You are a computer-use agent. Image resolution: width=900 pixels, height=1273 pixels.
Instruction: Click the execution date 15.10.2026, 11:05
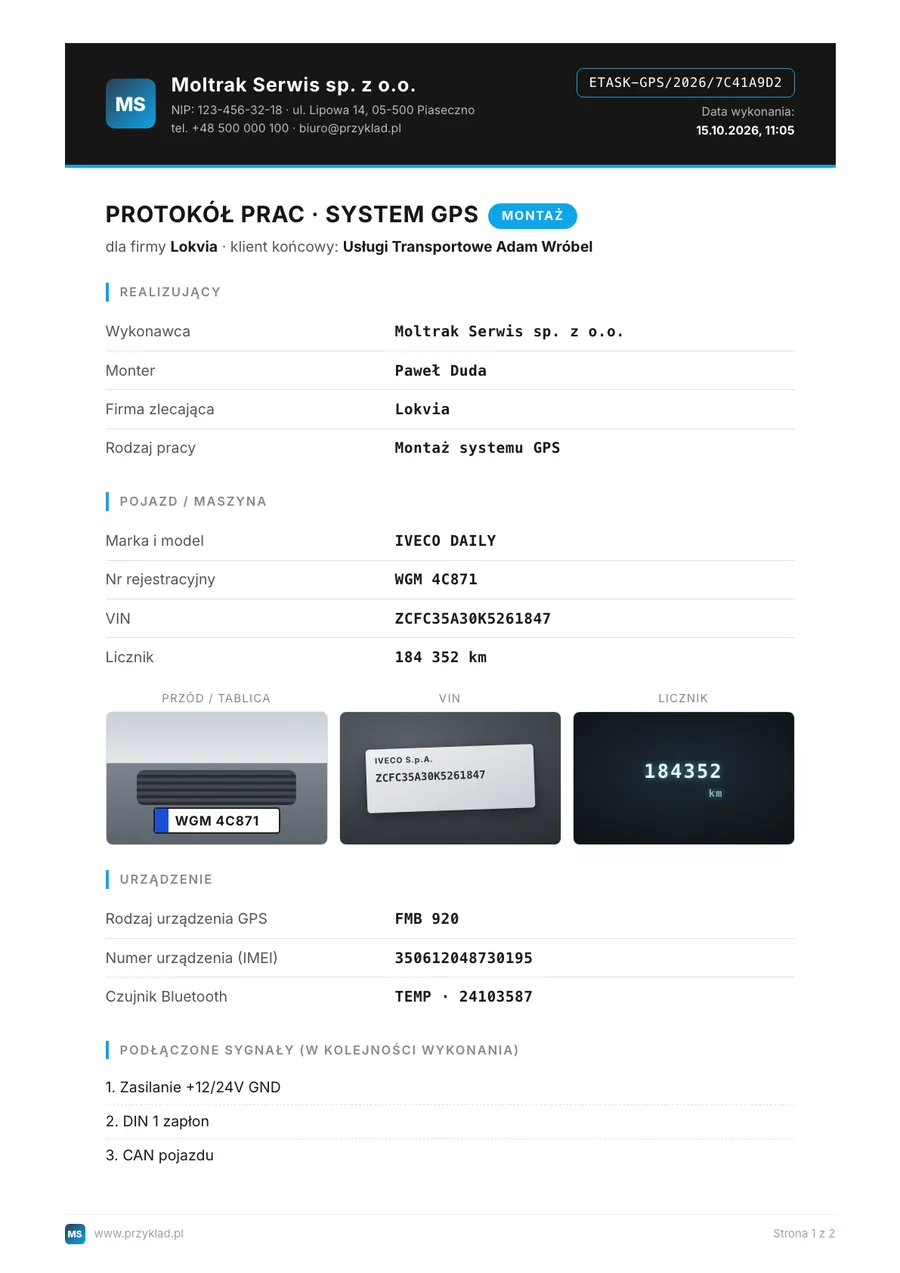coord(745,130)
